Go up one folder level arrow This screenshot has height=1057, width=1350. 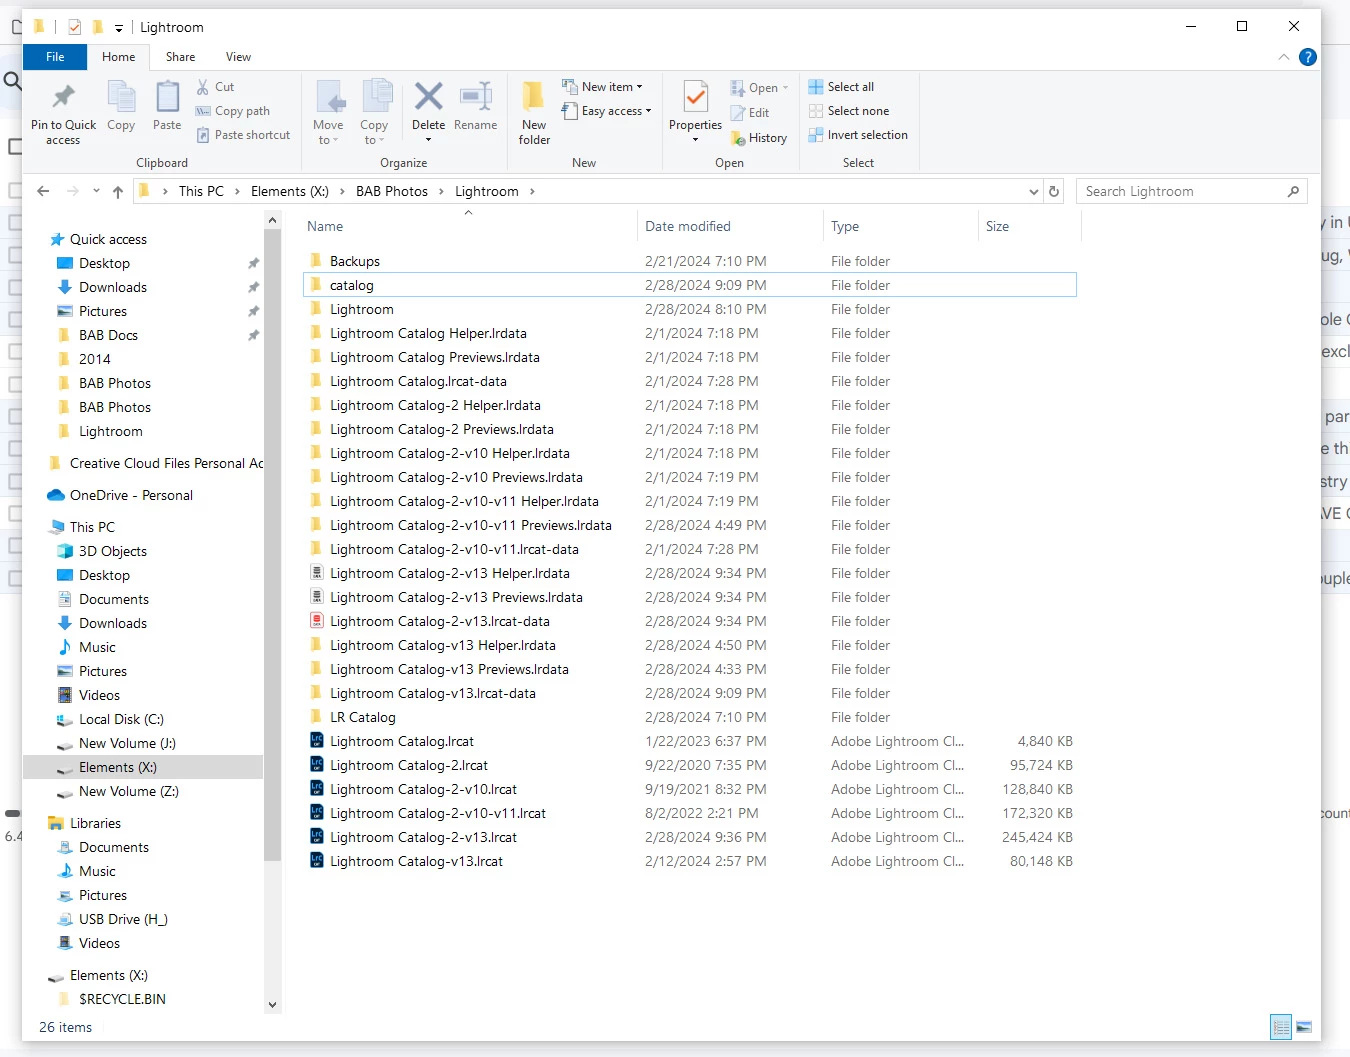[118, 191]
